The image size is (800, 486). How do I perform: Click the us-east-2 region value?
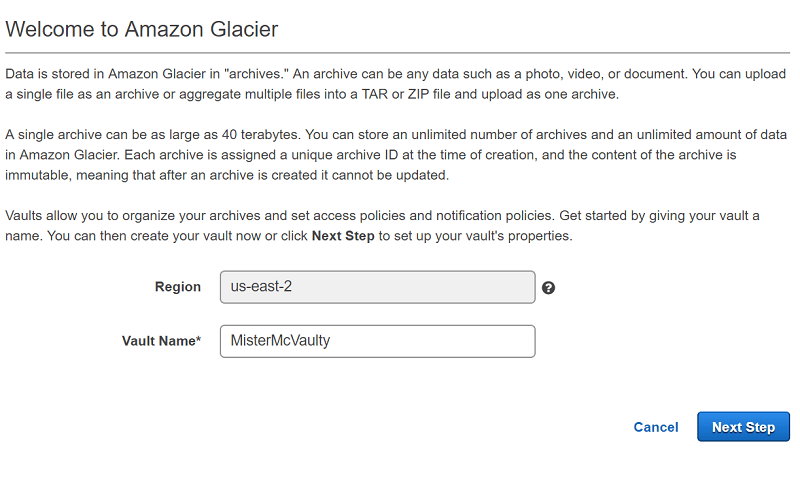[x=261, y=287]
